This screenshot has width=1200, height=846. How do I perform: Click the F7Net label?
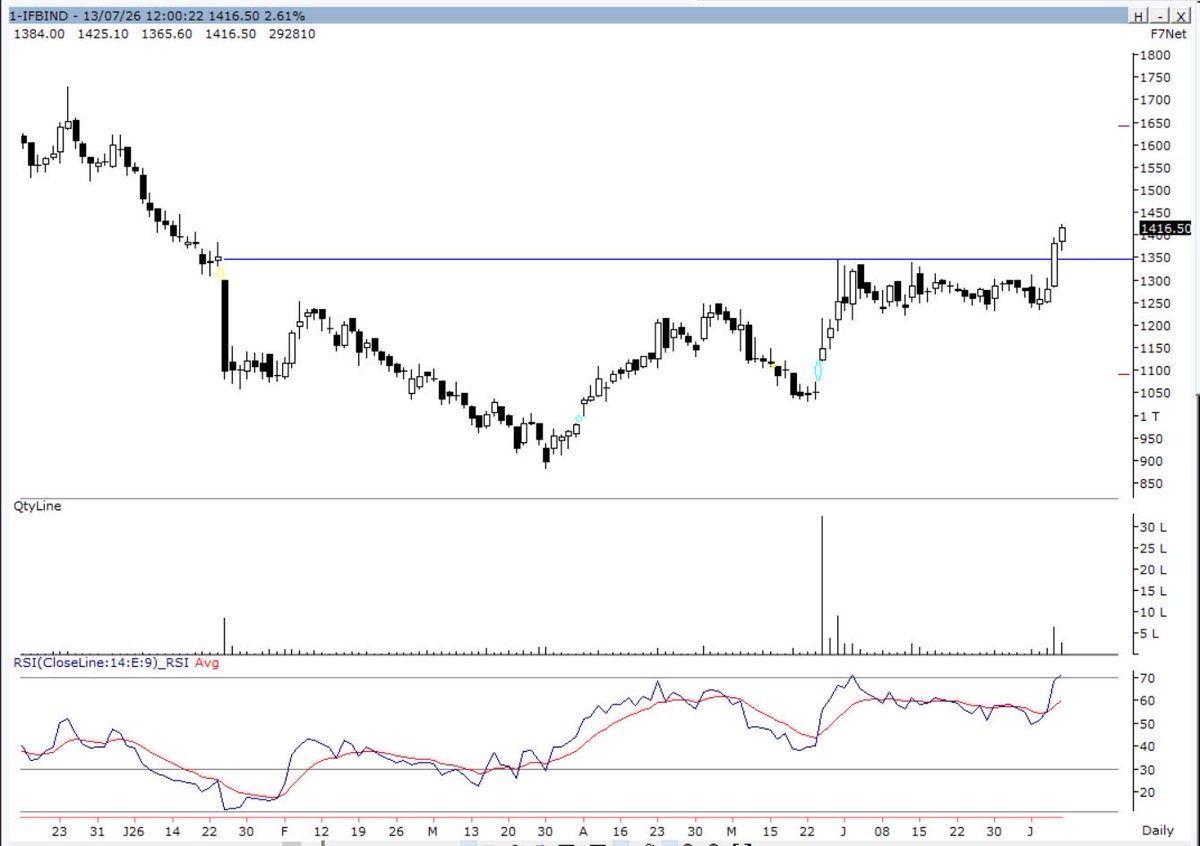pos(1168,33)
